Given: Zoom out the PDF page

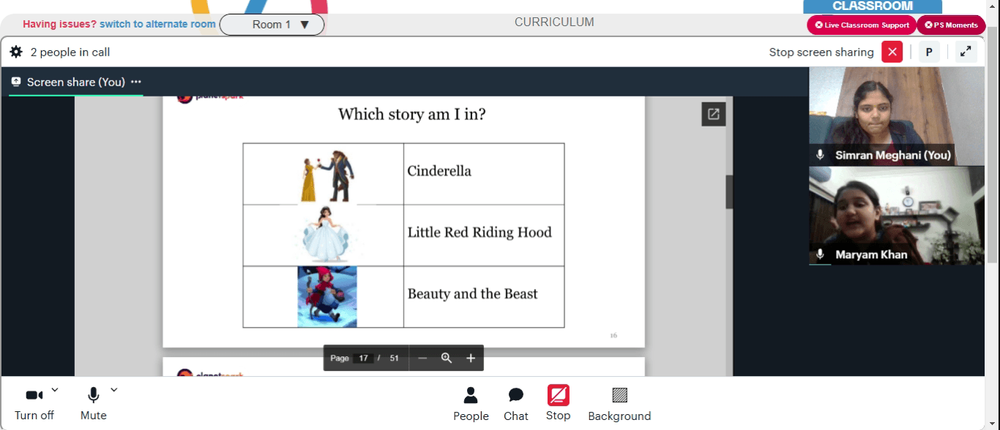Looking at the screenshot, I should point(422,358).
